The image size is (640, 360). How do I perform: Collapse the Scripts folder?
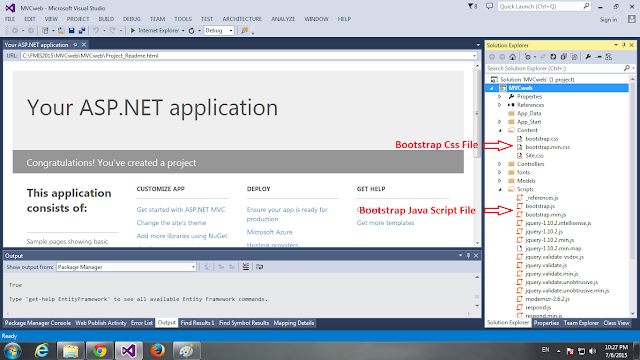point(500,189)
